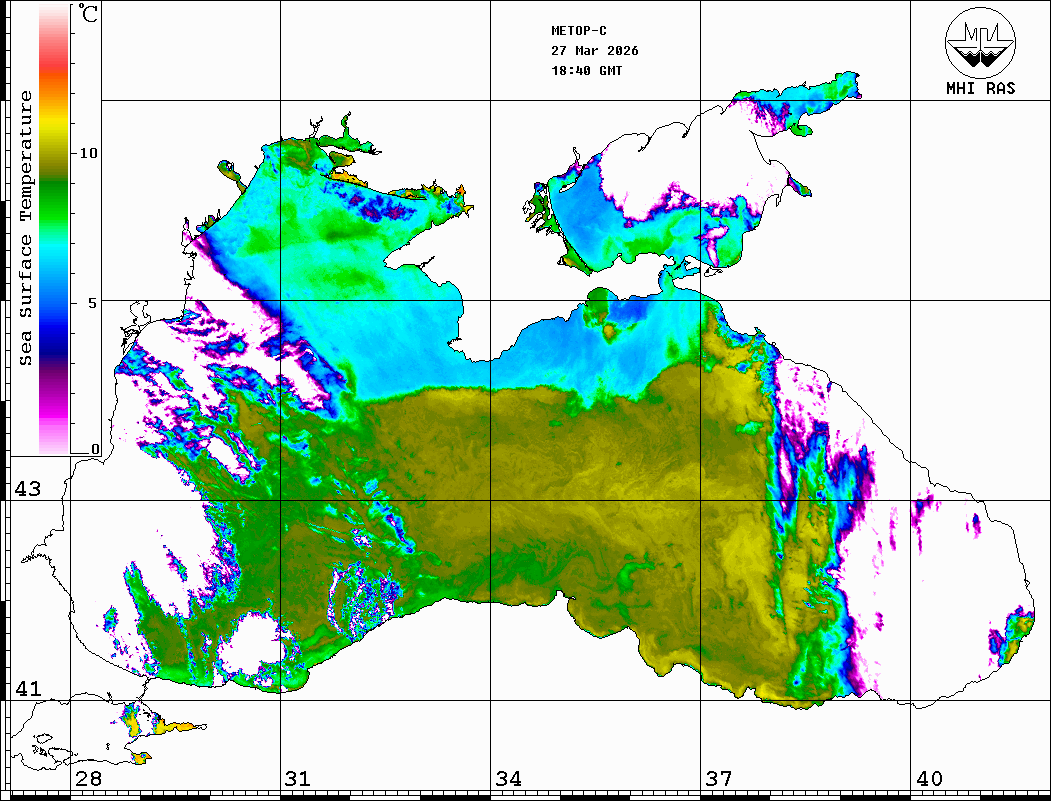This screenshot has width=1051, height=801.
Task: Click longitude label 31
Action: tap(297, 779)
